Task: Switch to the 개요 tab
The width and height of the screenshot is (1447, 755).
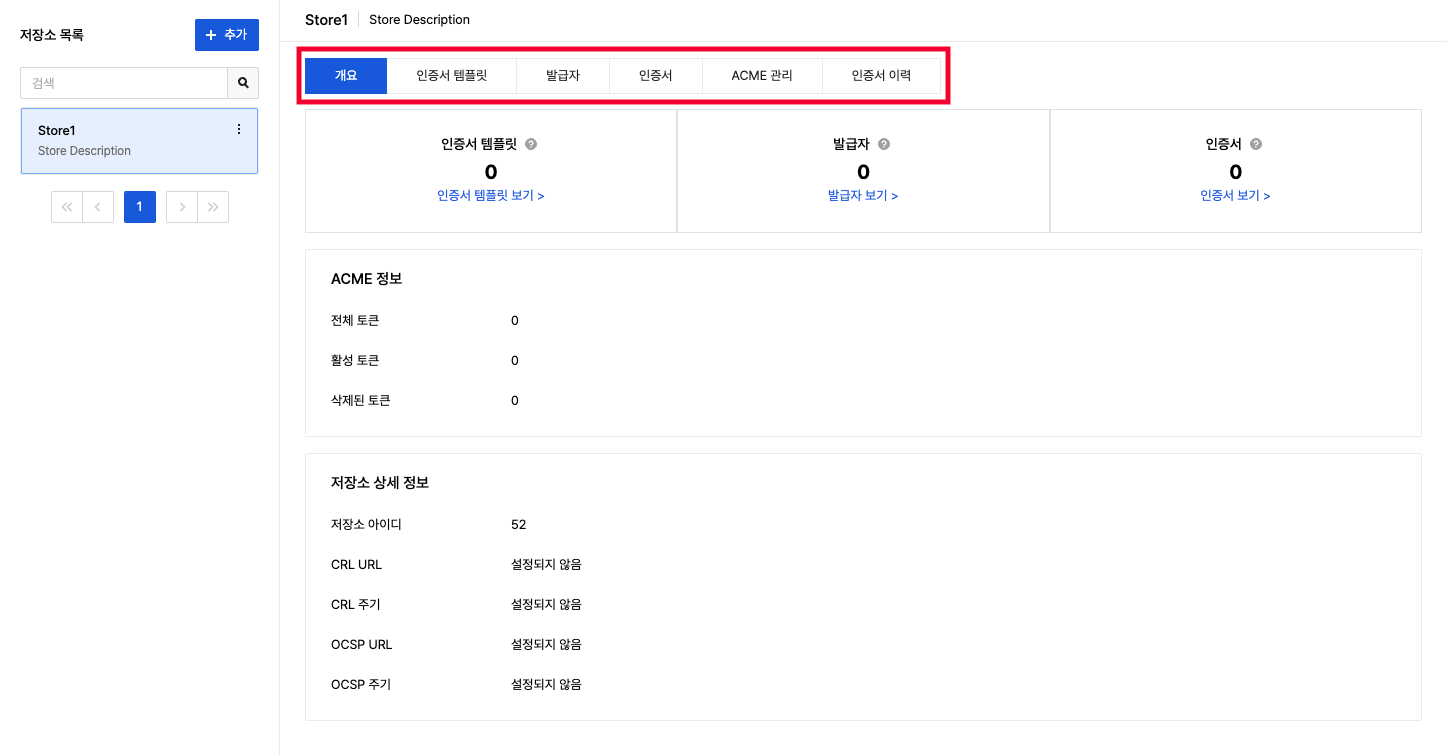Action: [x=346, y=75]
